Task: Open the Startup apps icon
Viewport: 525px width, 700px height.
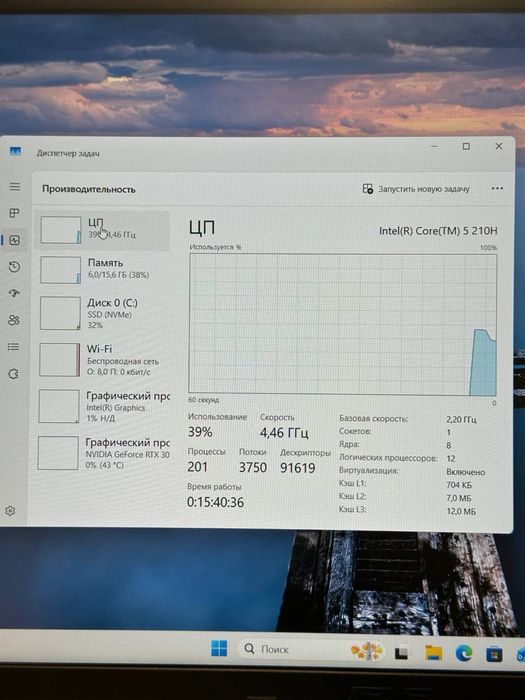Action: [14, 293]
